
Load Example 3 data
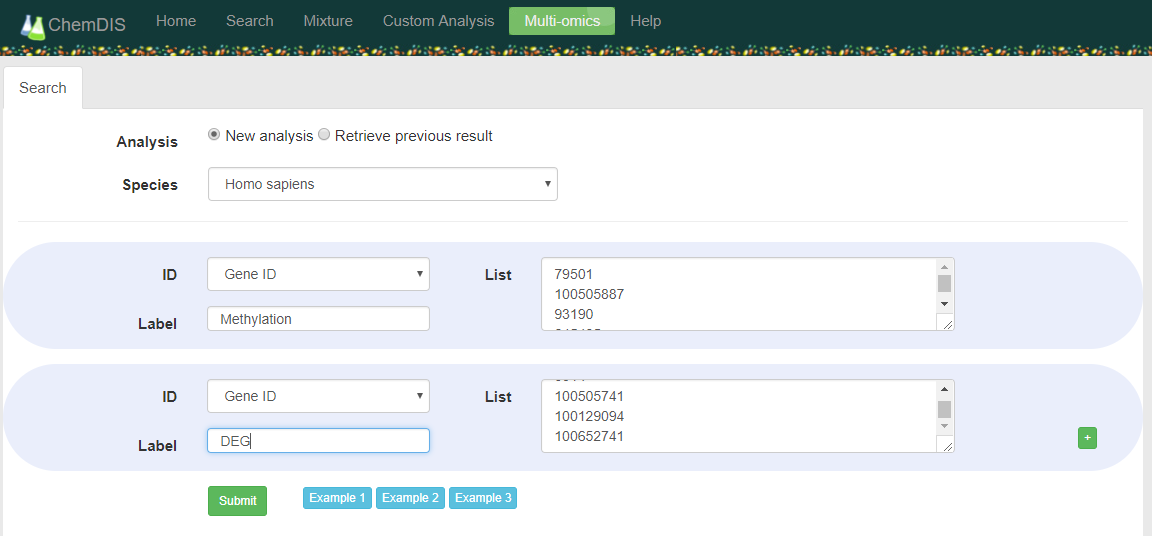coord(483,498)
